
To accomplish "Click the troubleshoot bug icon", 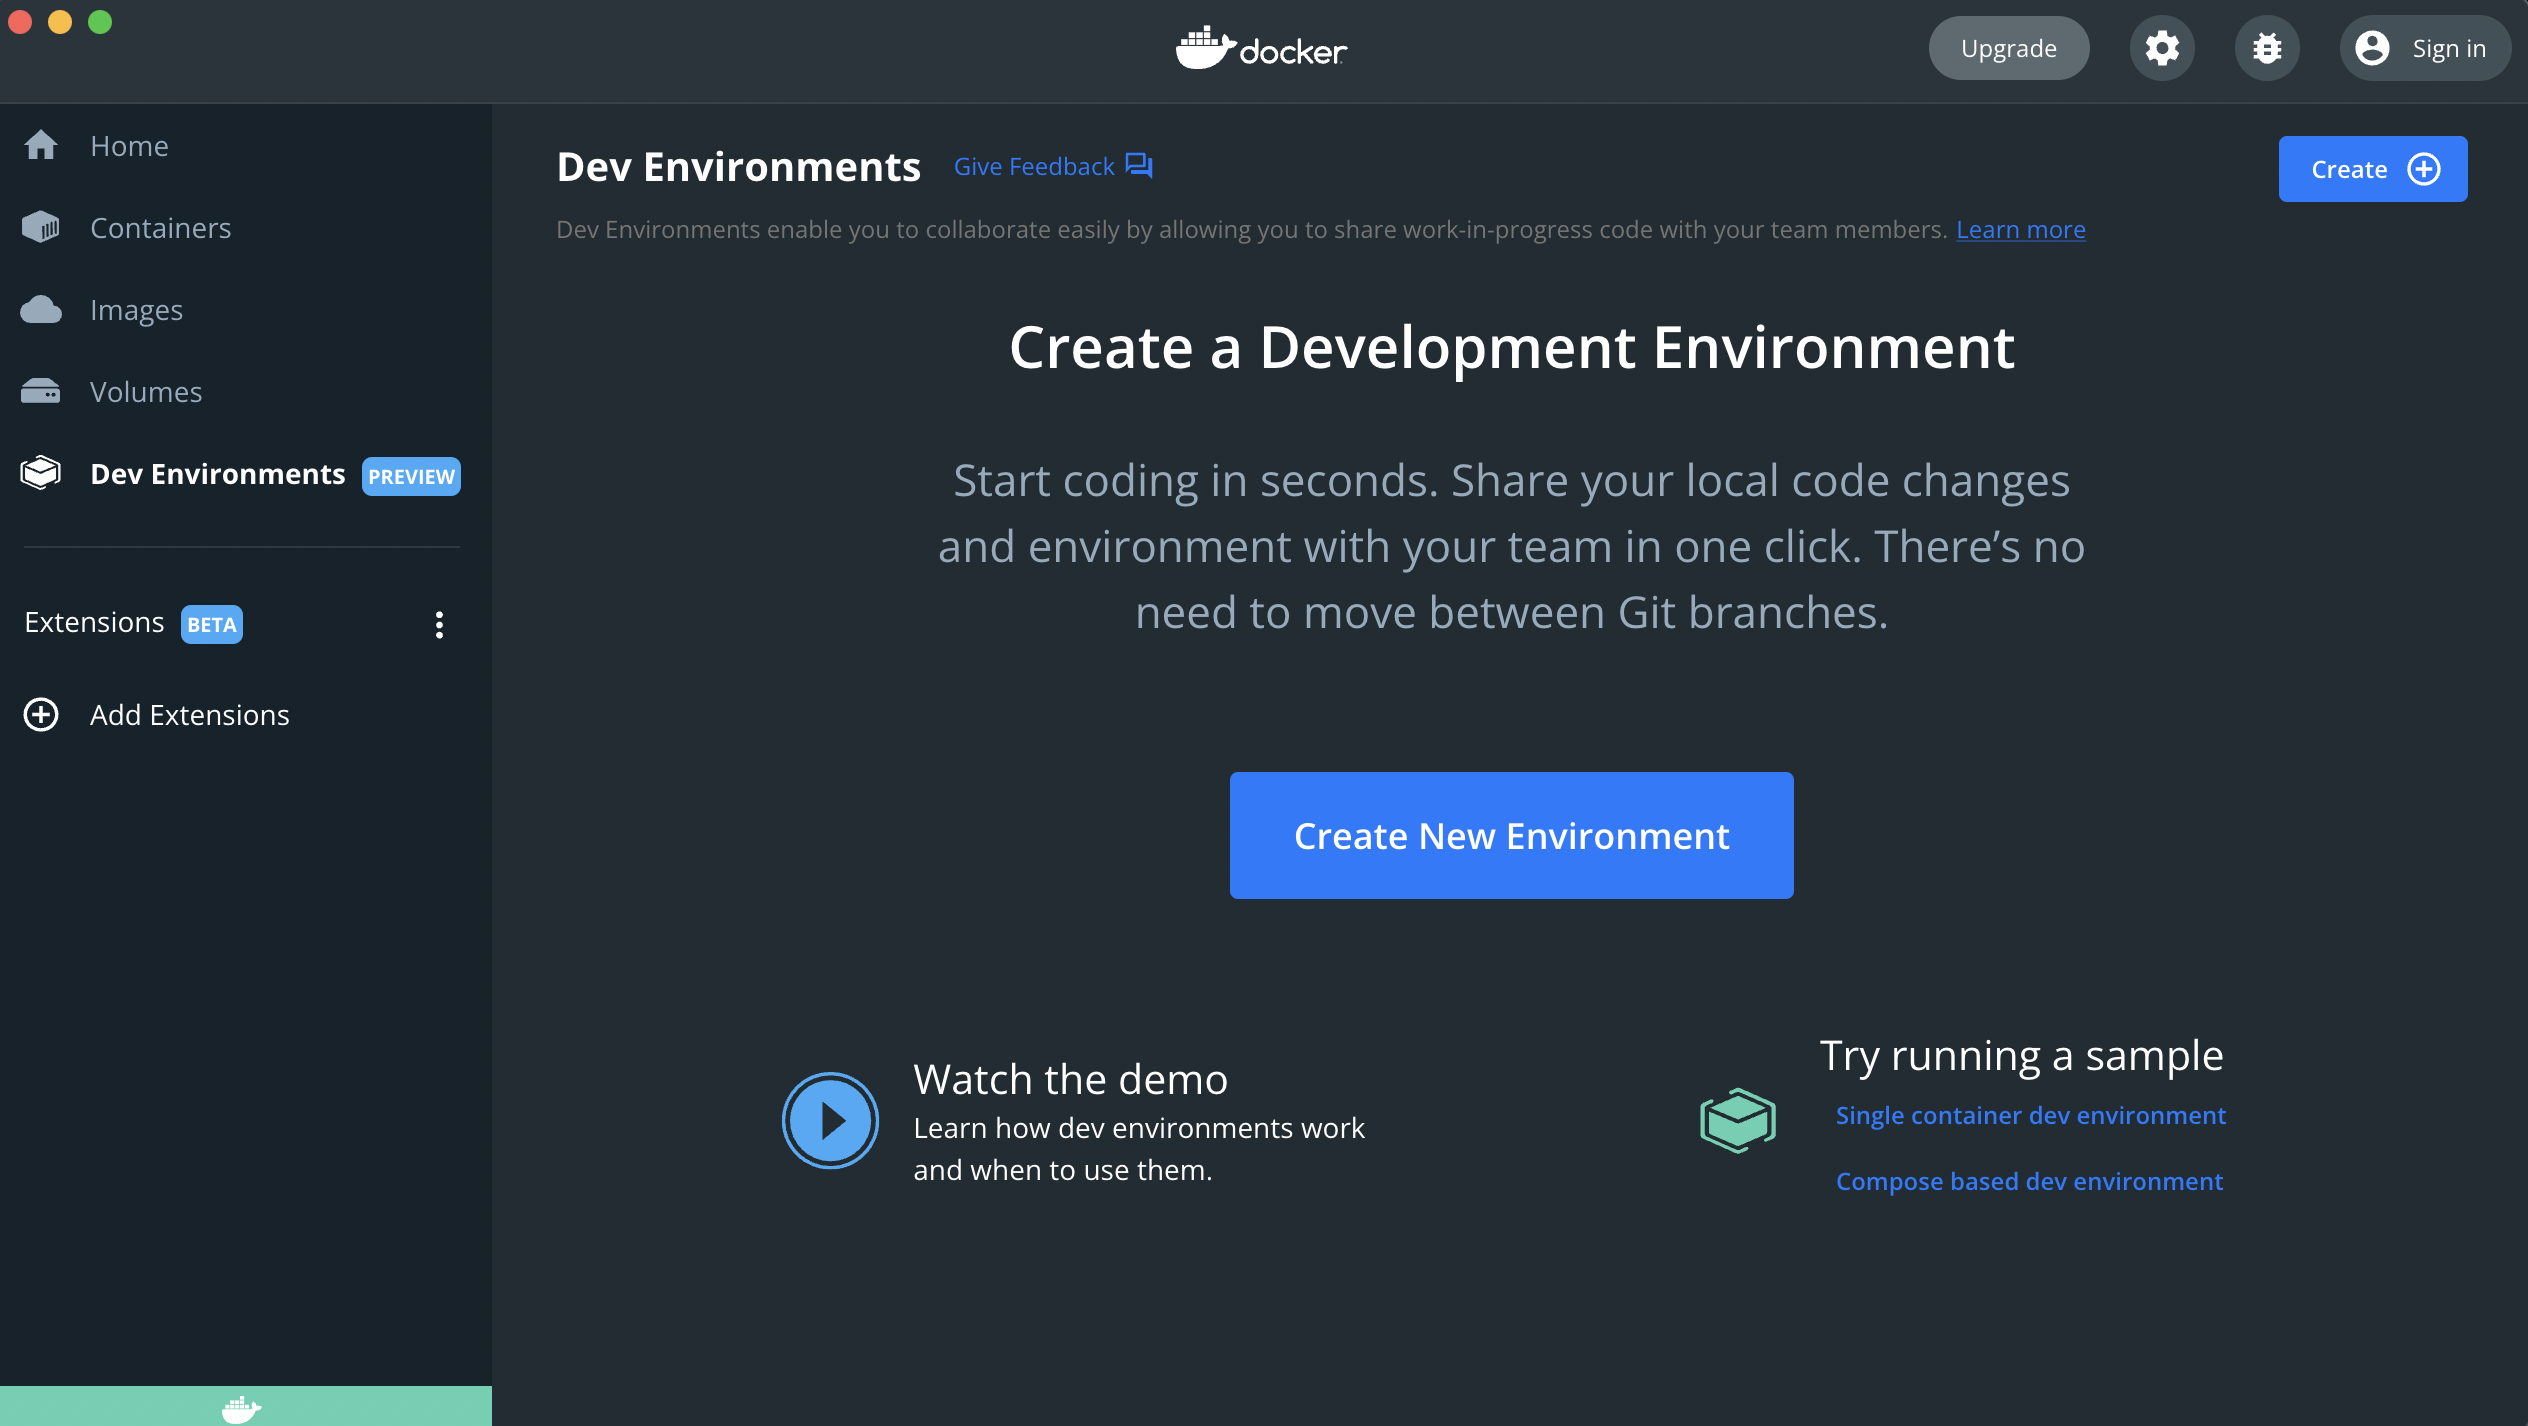I will click(2266, 48).
